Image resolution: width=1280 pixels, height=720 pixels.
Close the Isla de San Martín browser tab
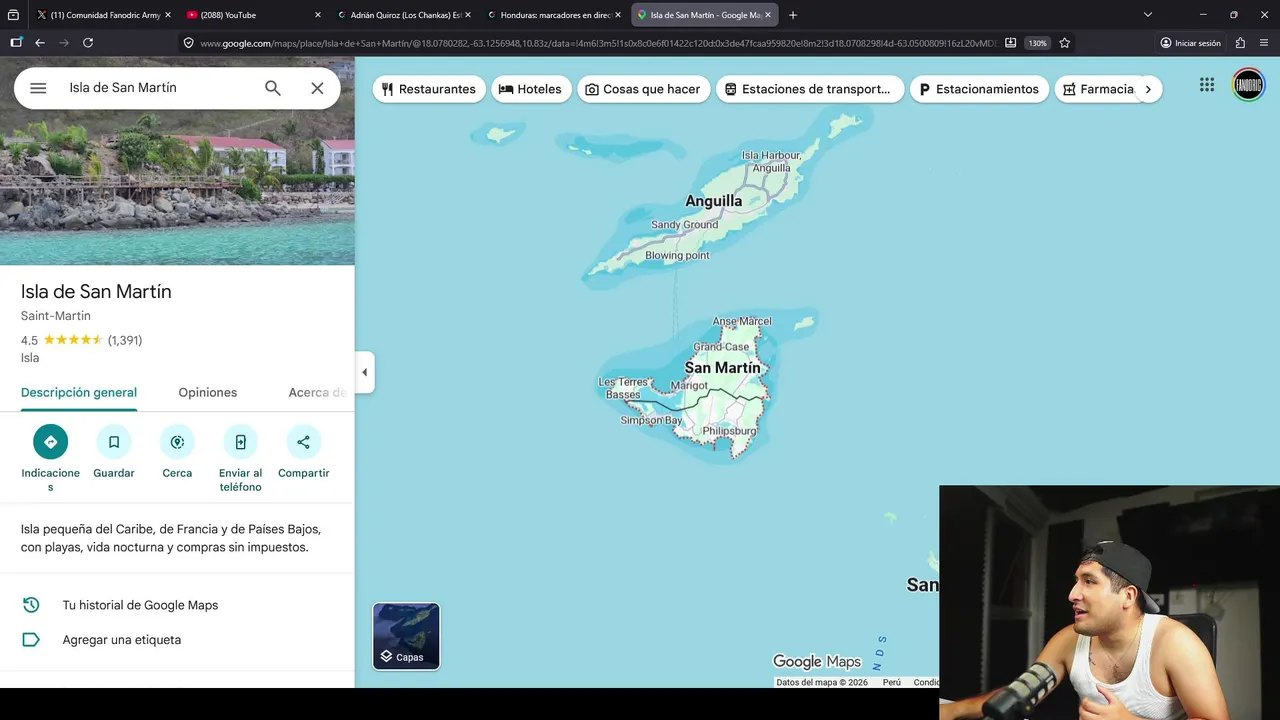[768, 15]
